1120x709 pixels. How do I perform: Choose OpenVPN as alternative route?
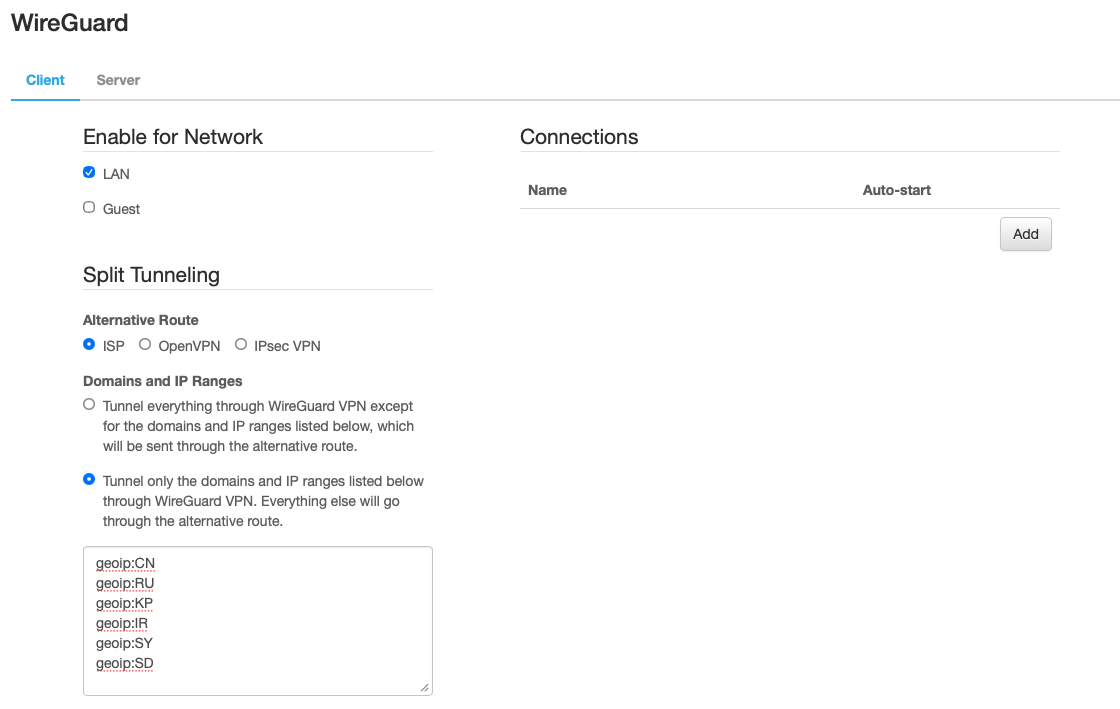pos(145,345)
